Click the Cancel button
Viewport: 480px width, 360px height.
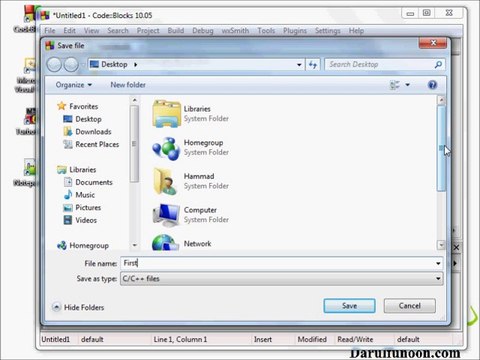click(410, 306)
